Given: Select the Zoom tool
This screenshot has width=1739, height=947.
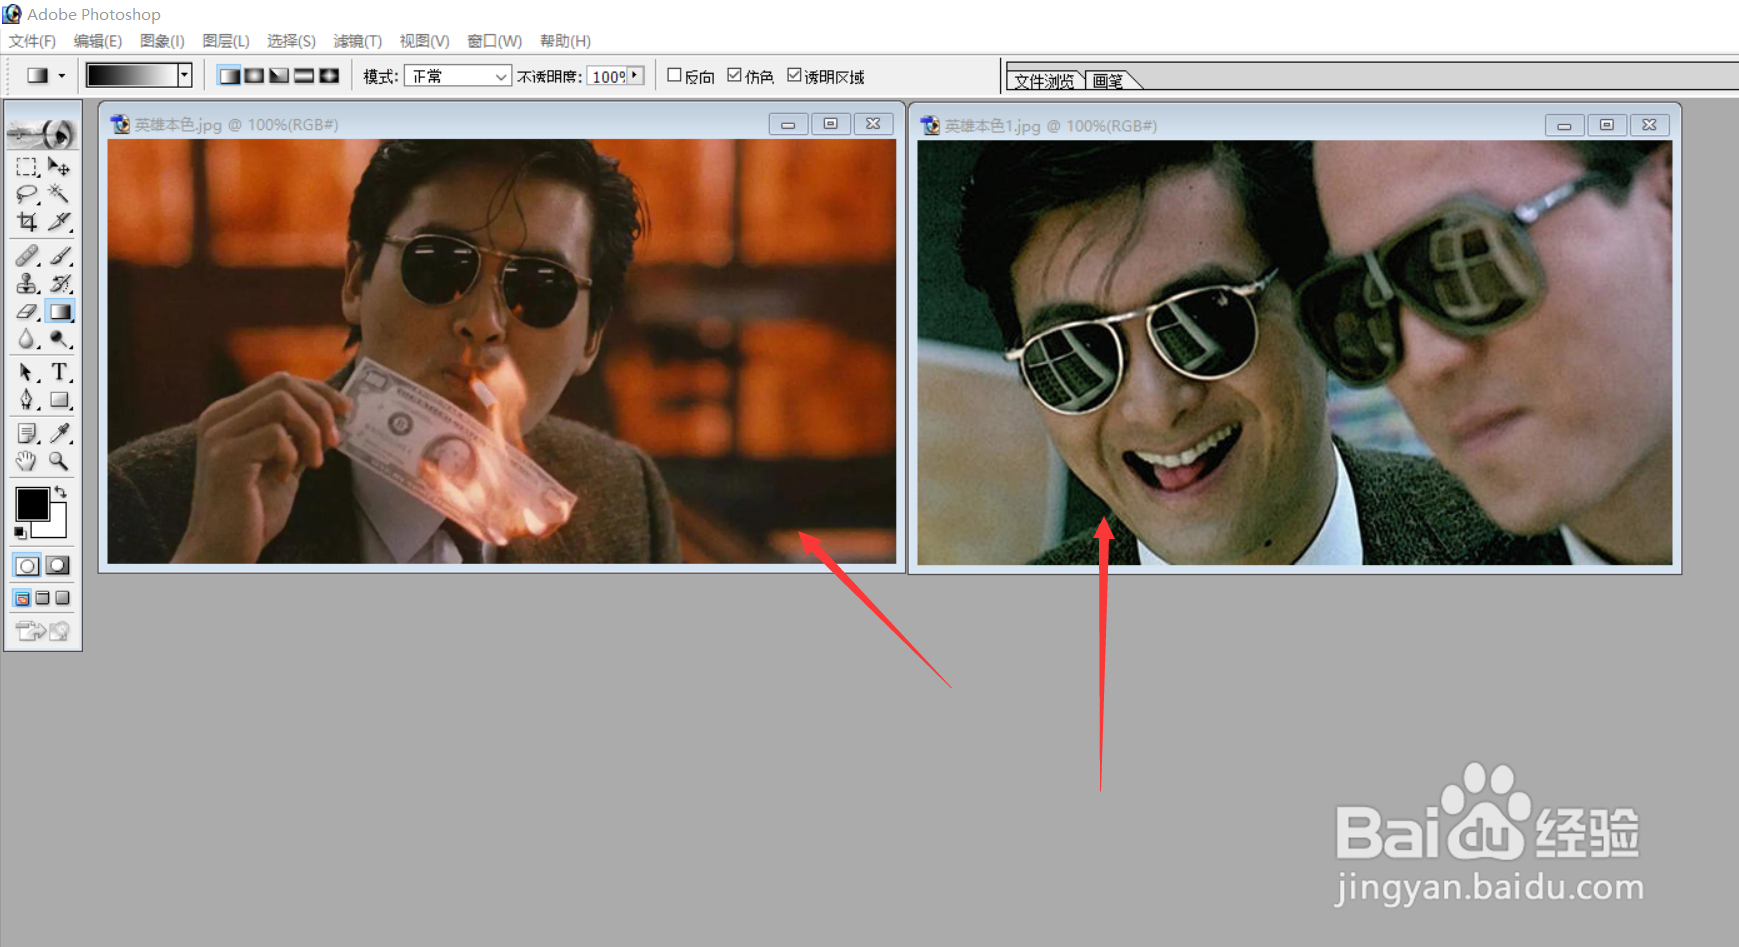Looking at the screenshot, I should point(59,461).
